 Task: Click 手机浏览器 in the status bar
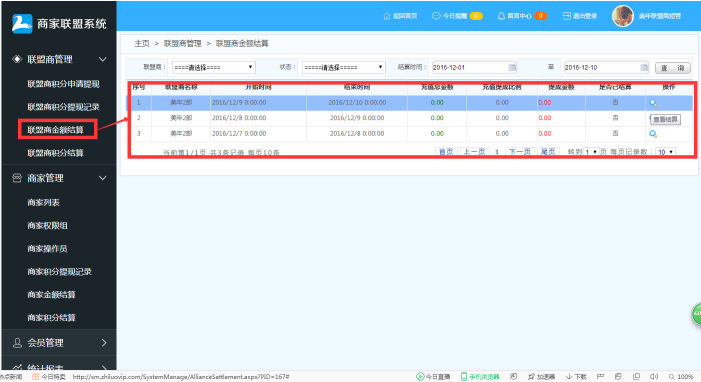pos(480,377)
